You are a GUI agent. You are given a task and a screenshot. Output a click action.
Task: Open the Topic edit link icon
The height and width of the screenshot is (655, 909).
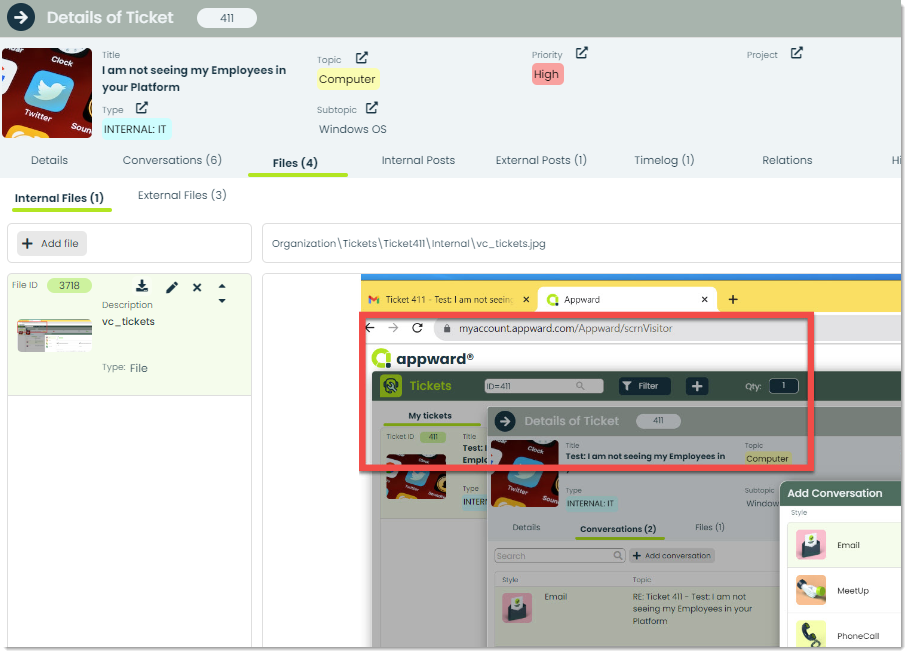[362, 58]
